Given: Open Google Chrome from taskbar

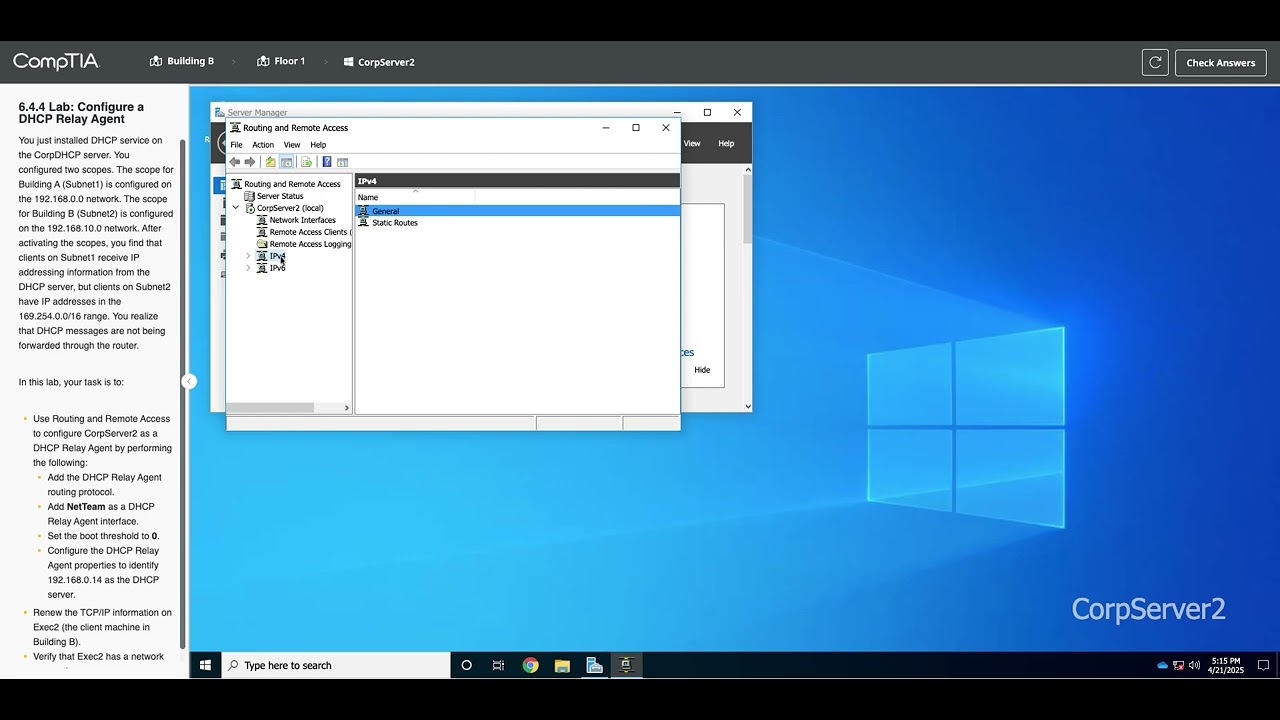Looking at the screenshot, I should [x=530, y=665].
